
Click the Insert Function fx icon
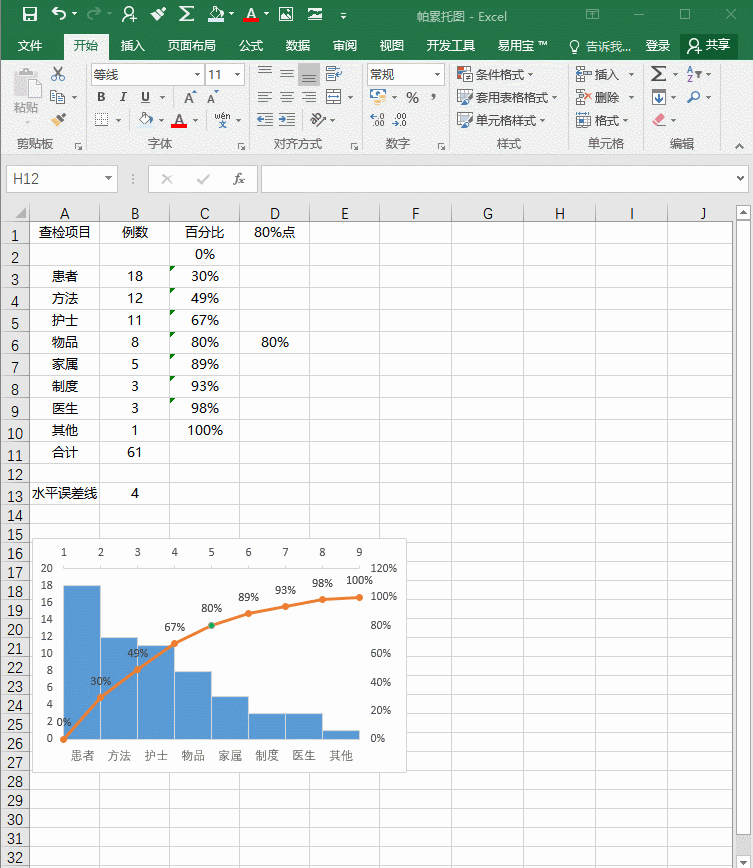[239, 179]
